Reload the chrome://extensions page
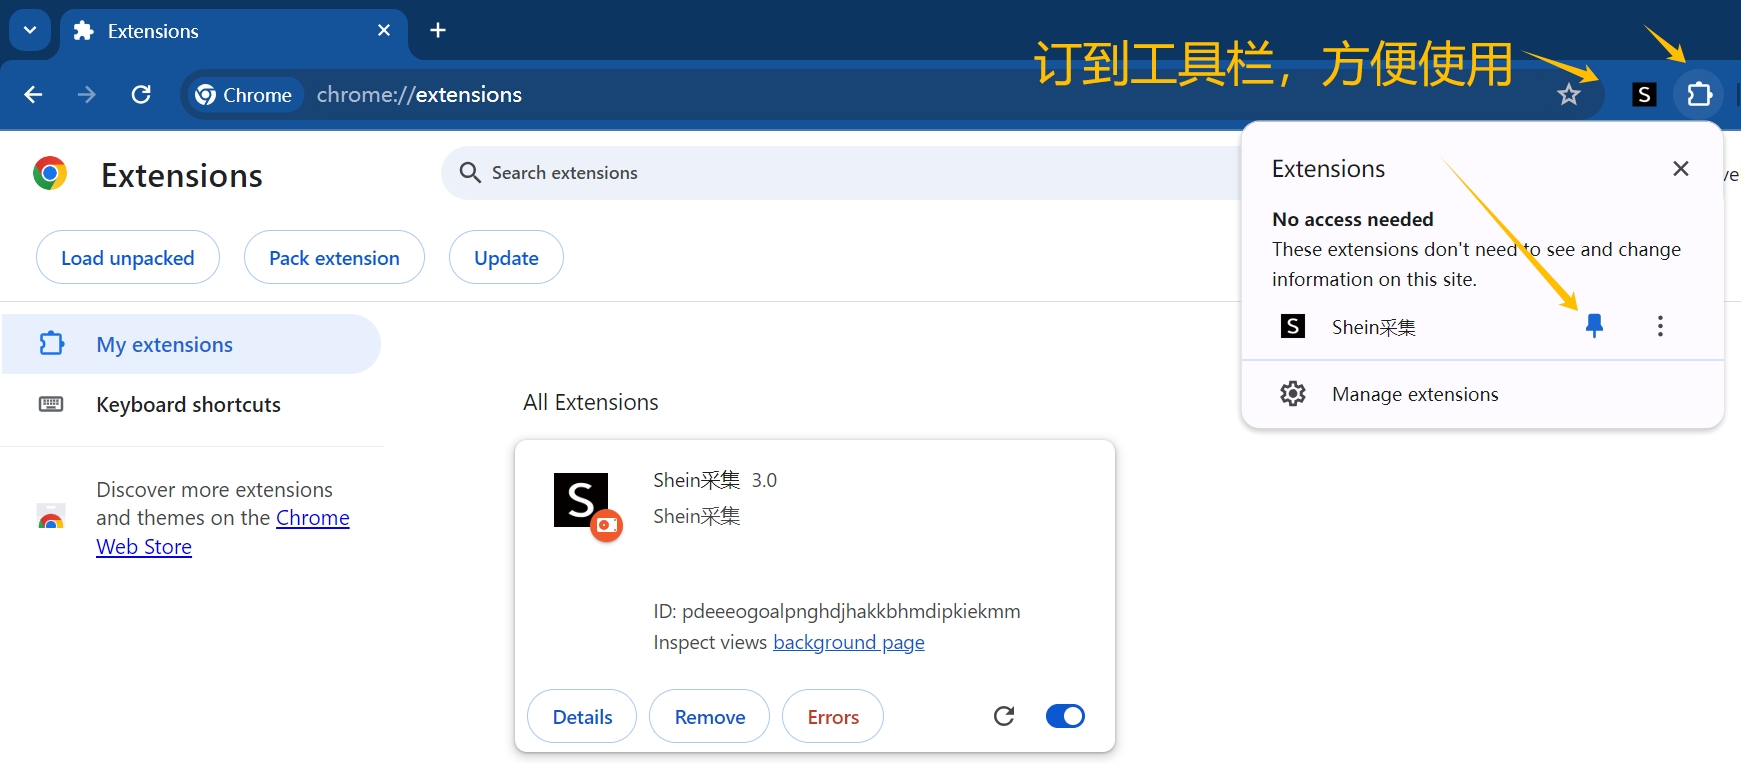 141,94
